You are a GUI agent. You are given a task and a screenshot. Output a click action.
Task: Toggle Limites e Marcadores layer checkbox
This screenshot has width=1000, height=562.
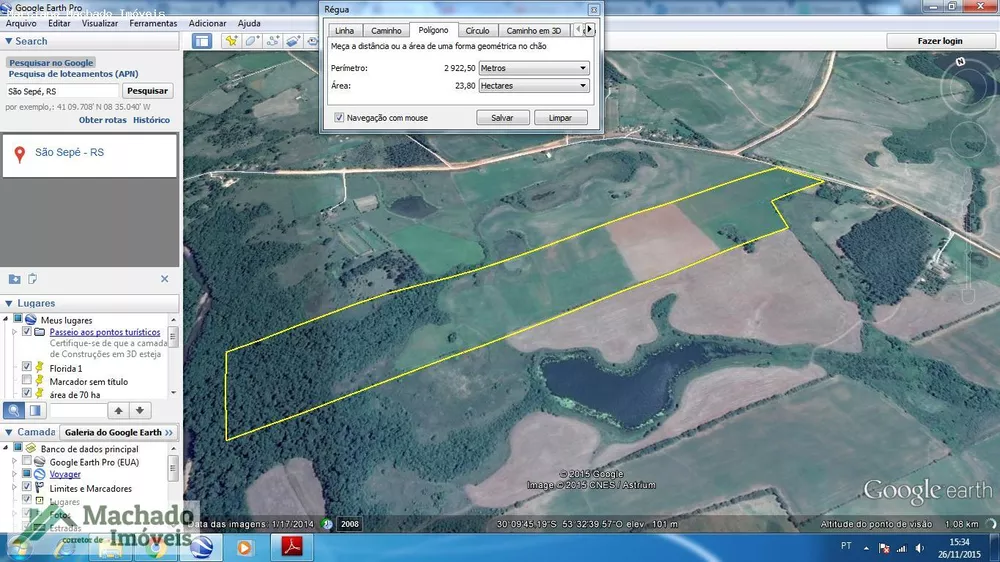point(27,487)
